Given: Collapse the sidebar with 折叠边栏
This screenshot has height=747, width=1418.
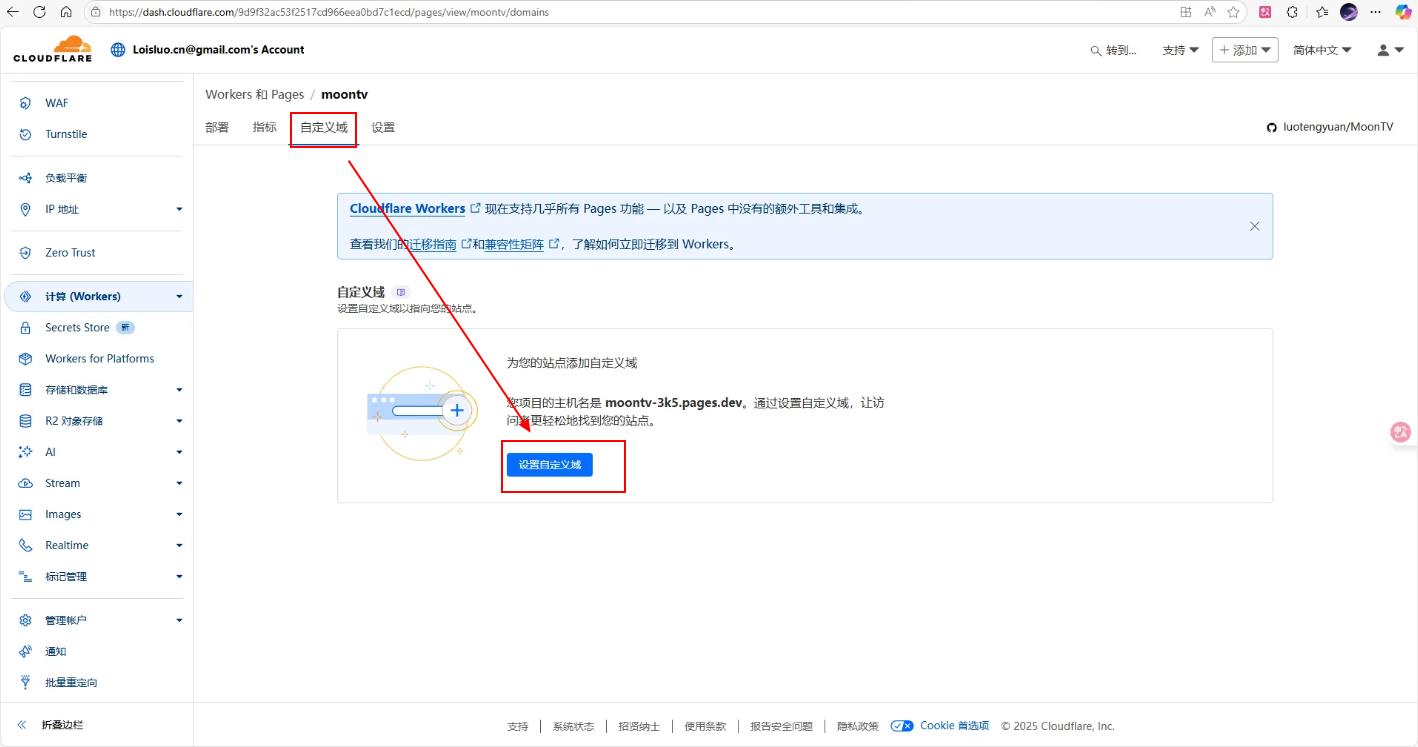Looking at the screenshot, I should (x=50, y=725).
